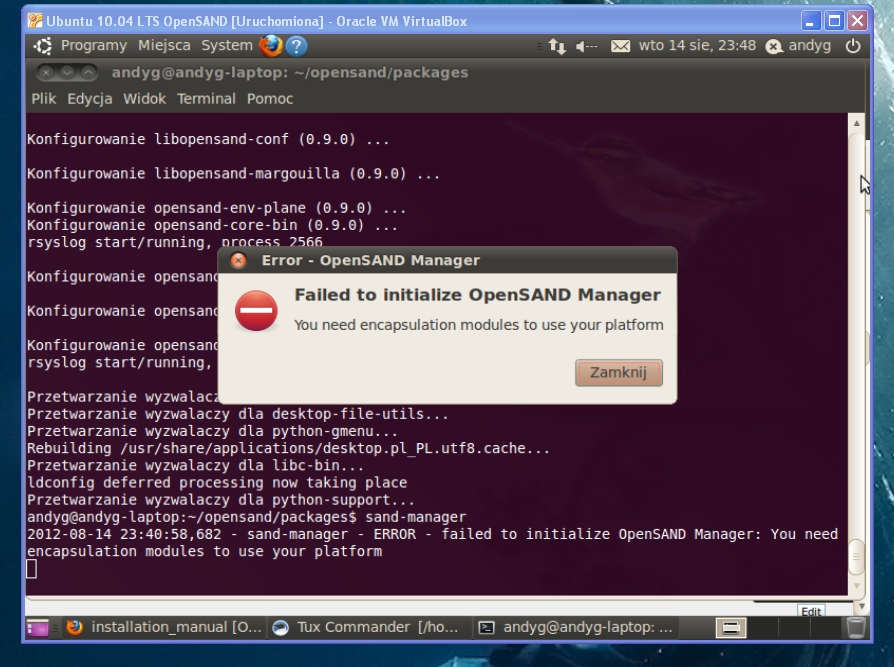The image size is (894, 667).
Task: Click the Firefox icon in taskbar item
Action: (75, 627)
